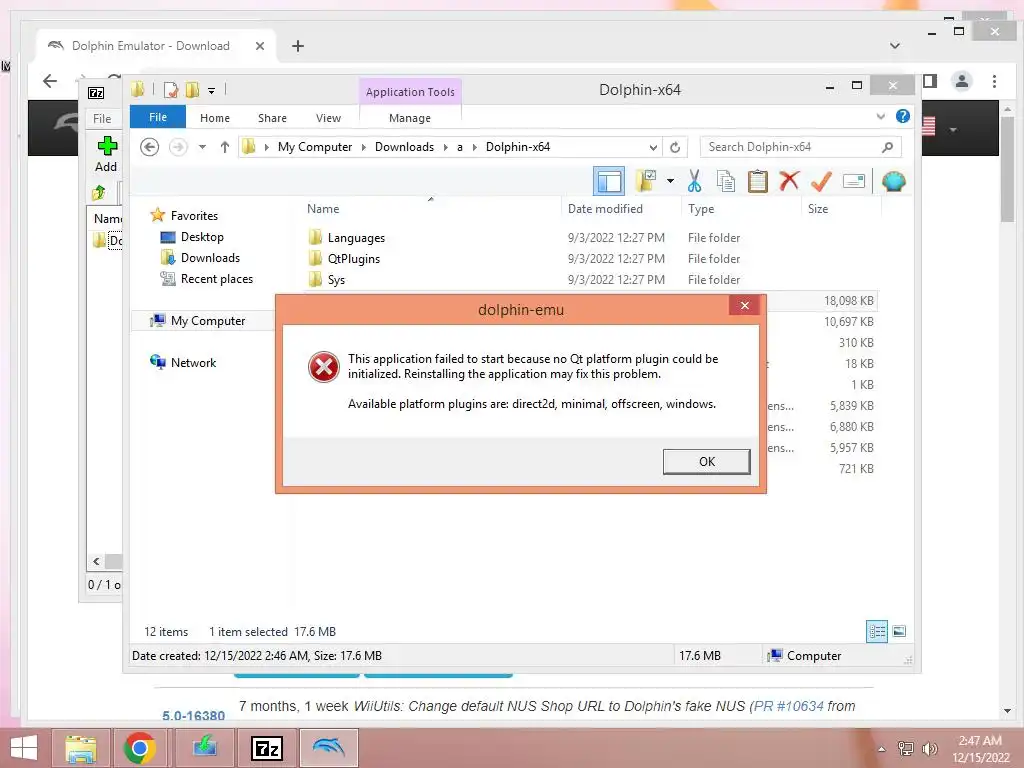1024x768 pixels.
Task: Switch to Details view in status bar
Action: (876, 632)
